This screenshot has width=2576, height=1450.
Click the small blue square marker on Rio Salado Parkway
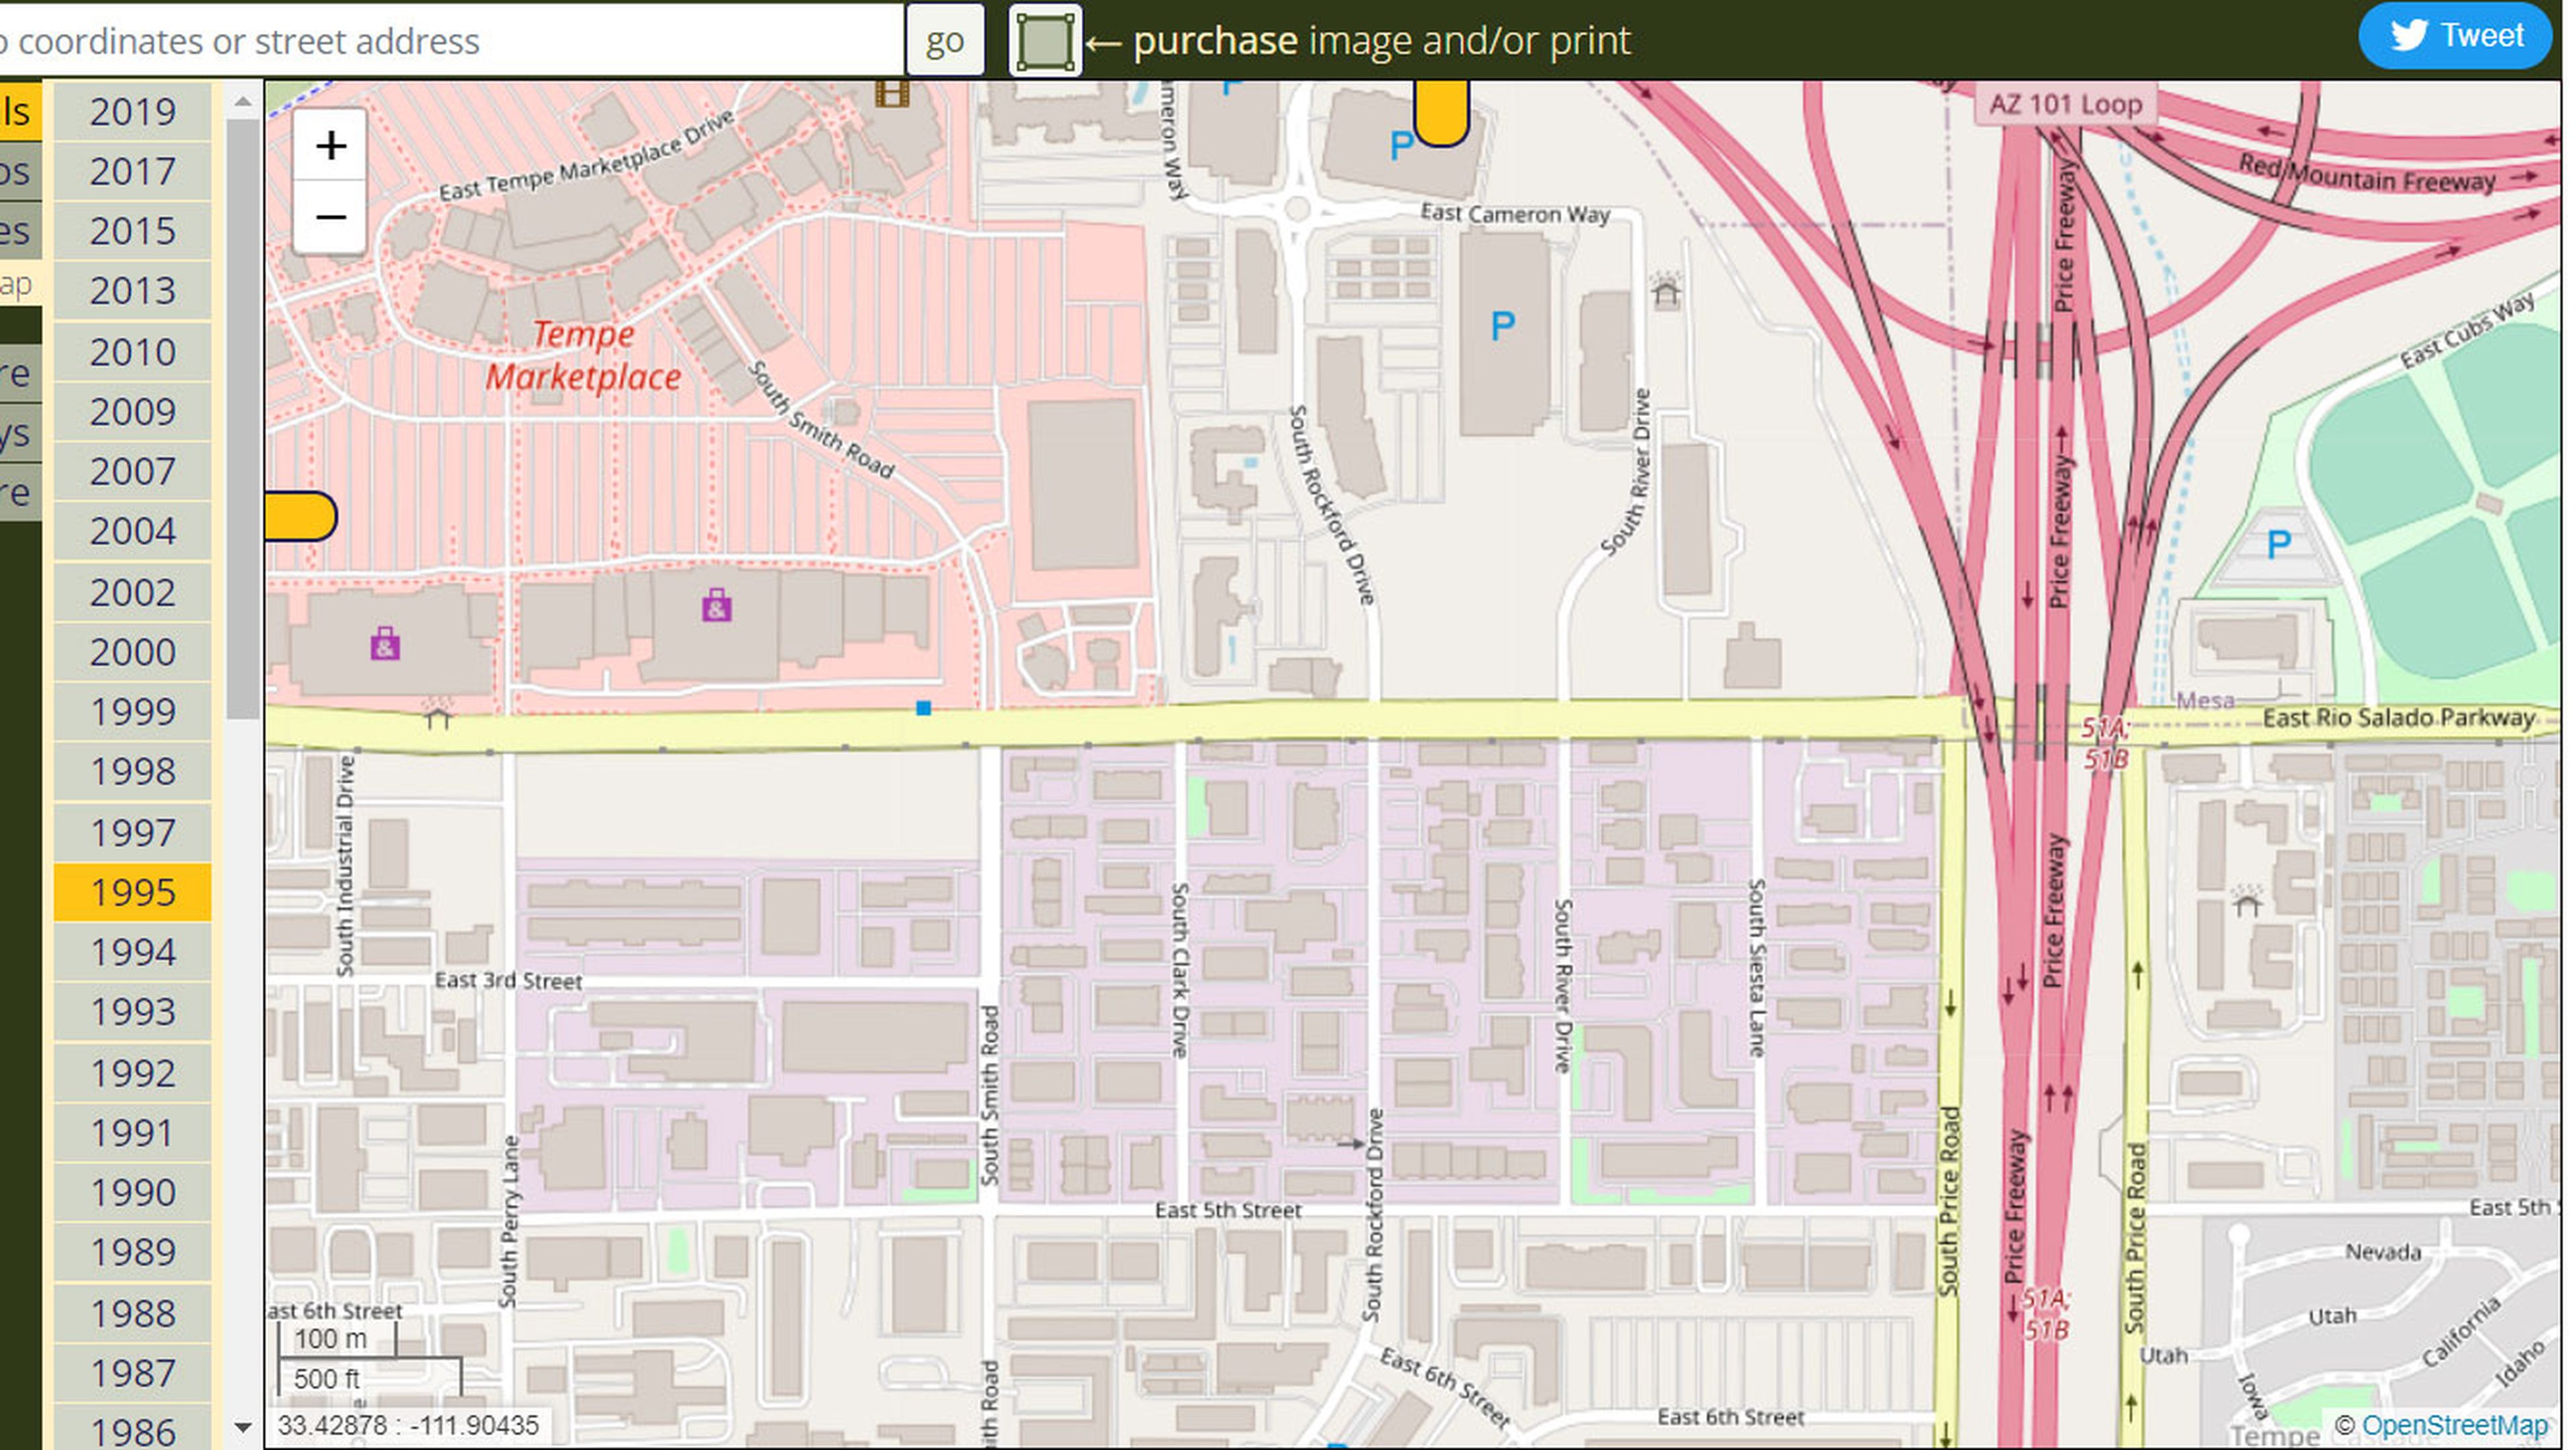923,708
